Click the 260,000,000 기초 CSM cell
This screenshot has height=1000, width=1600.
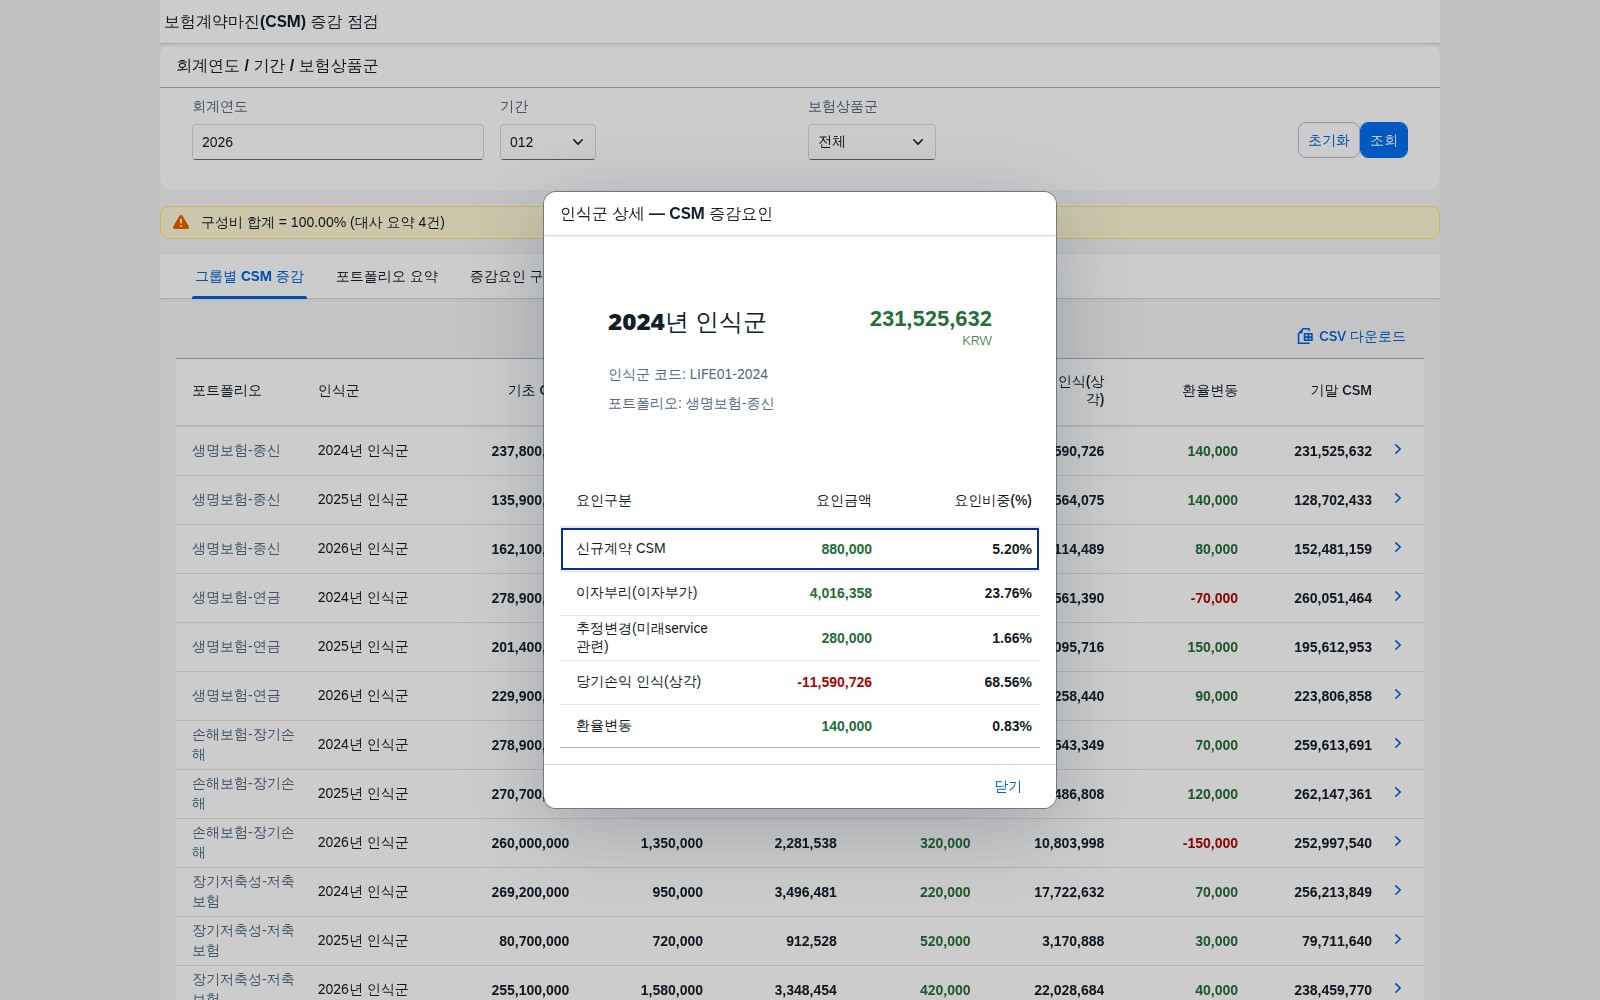click(x=530, y=843)
